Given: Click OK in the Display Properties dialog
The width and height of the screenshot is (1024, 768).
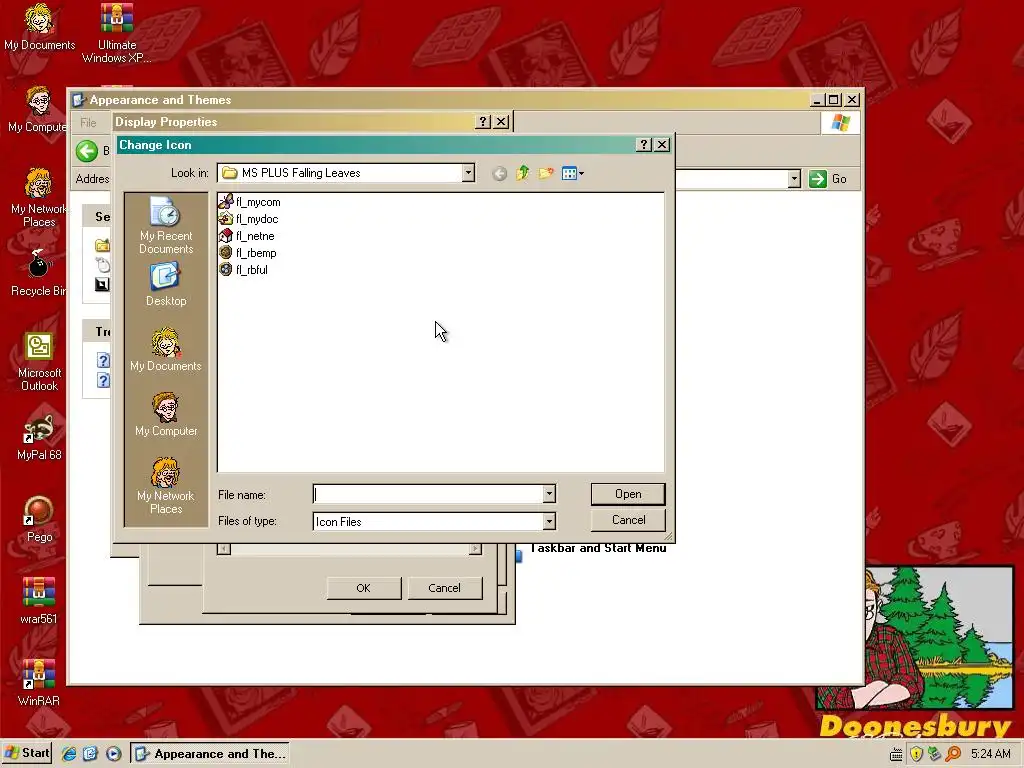Looking at the screenshot, I should 364,588.
